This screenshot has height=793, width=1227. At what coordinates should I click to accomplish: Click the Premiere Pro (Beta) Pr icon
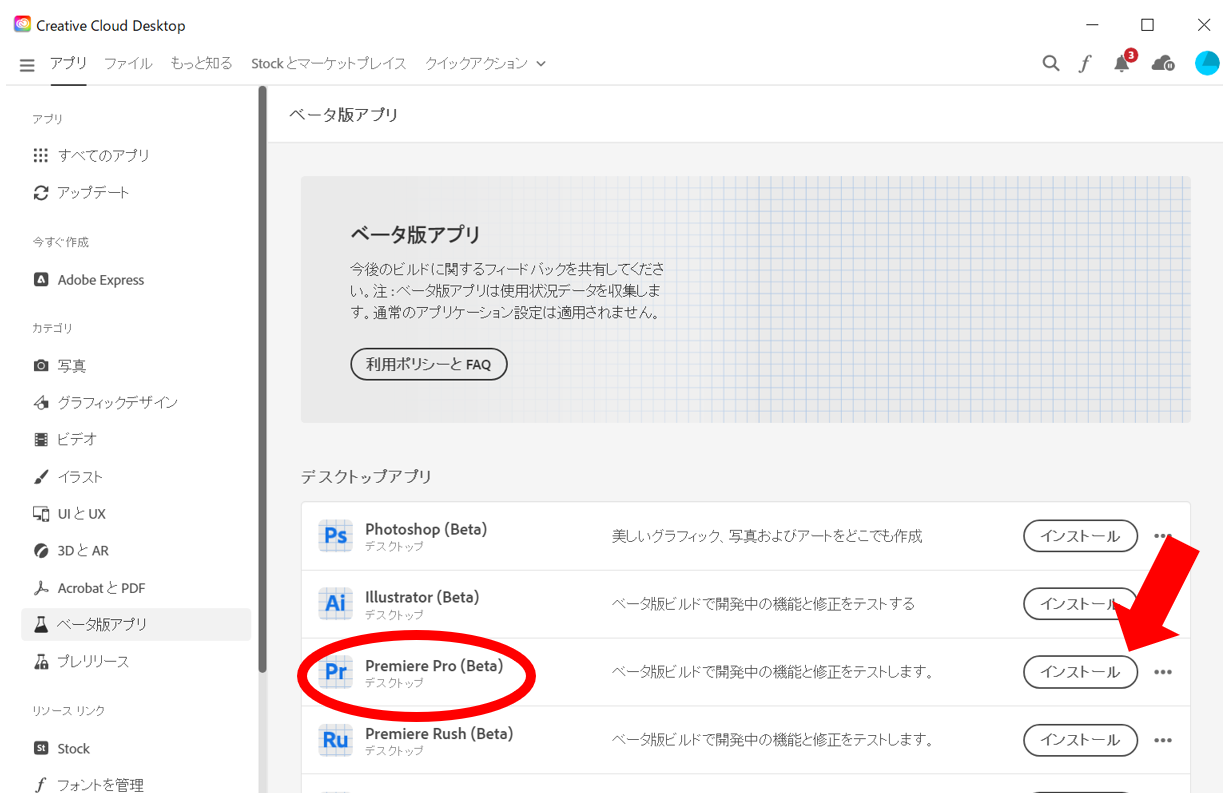[x=336, y=672]
